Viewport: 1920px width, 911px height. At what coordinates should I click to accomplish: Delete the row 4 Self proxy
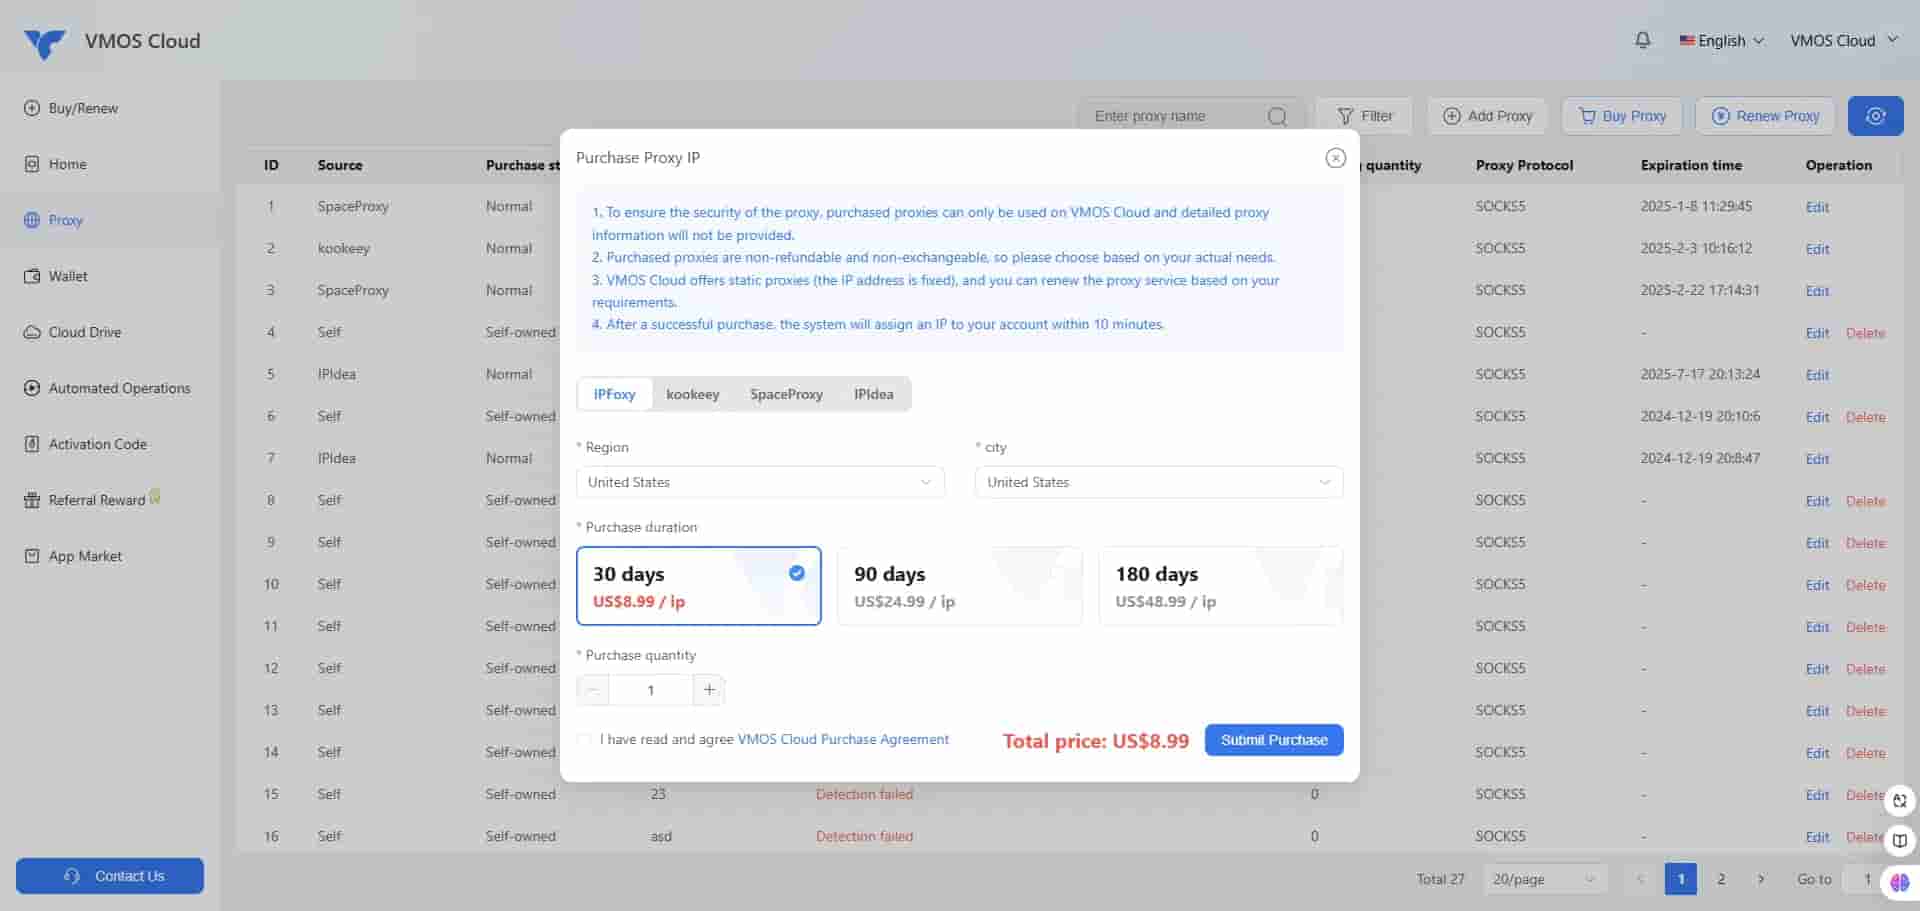1865,333
